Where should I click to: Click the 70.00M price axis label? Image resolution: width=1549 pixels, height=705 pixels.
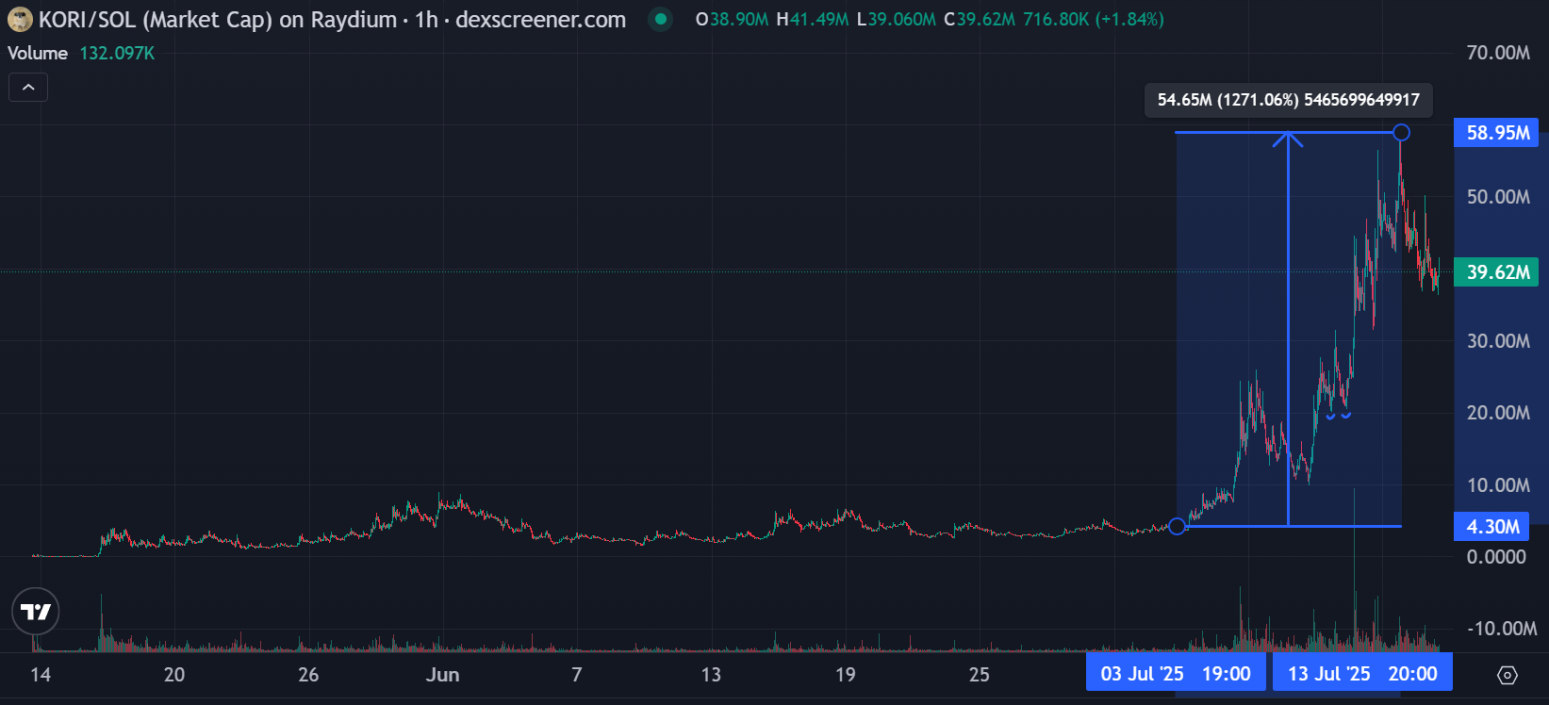click(x=1498, y=53)
